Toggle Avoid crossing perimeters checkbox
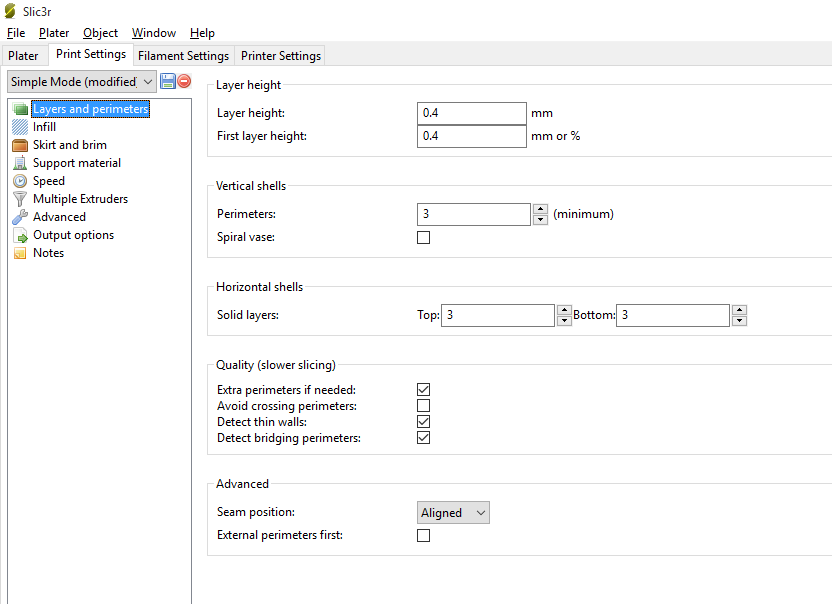 click(423, 406)
